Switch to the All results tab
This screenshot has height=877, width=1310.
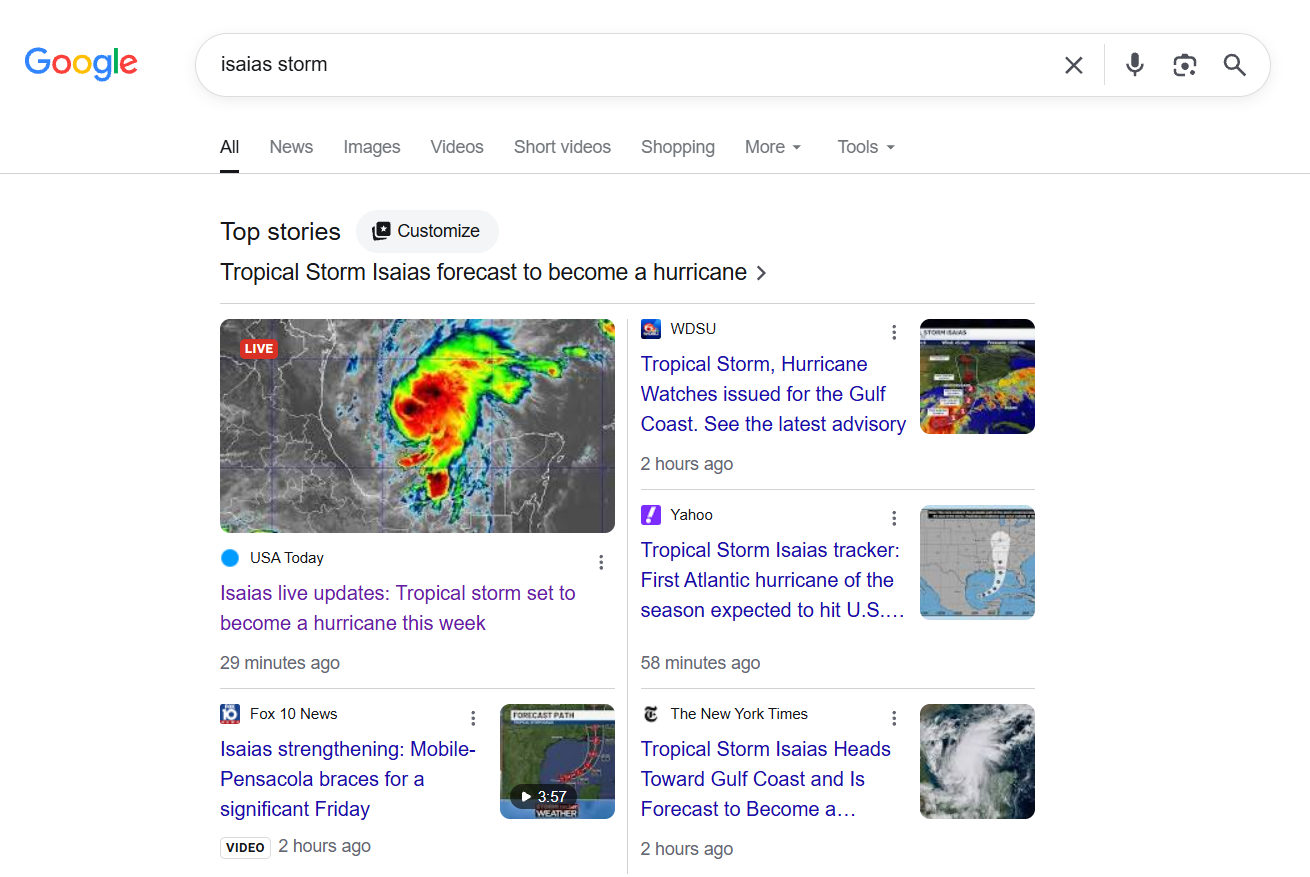coord(229,147)
